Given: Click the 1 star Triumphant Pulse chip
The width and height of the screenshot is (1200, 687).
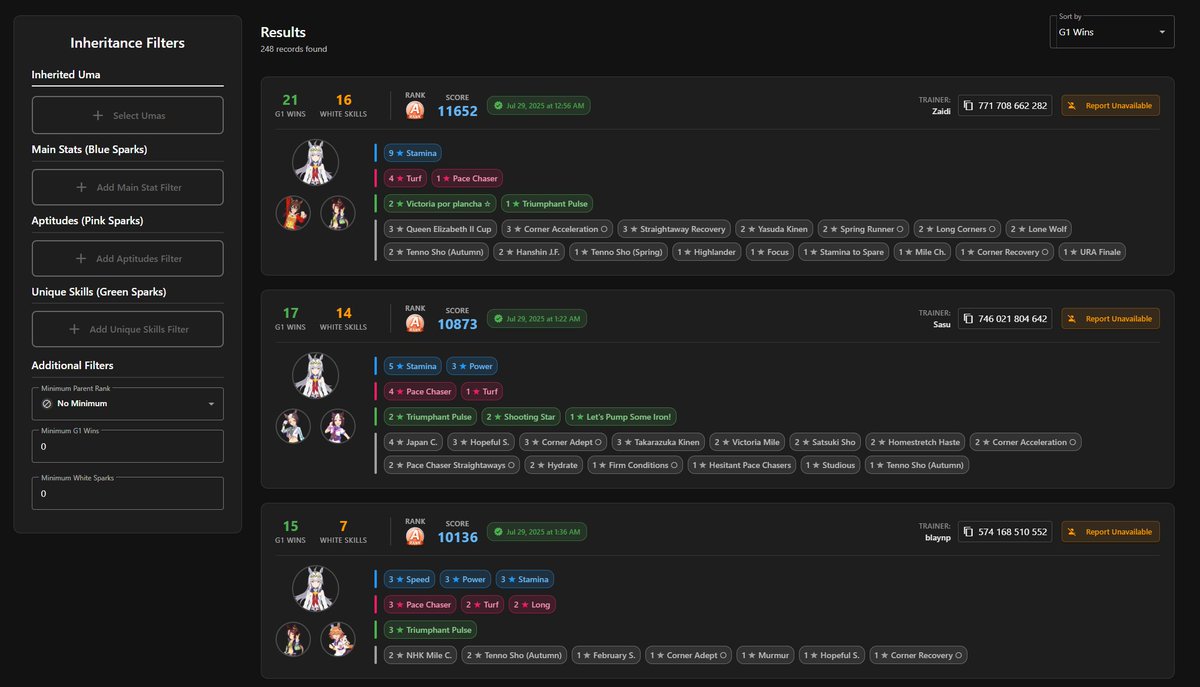Looking at the screenshot, I should pyautogui.click(x=547, y=203).
